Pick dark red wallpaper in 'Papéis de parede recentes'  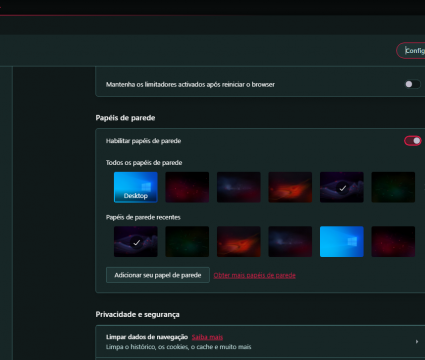(393, 242)
